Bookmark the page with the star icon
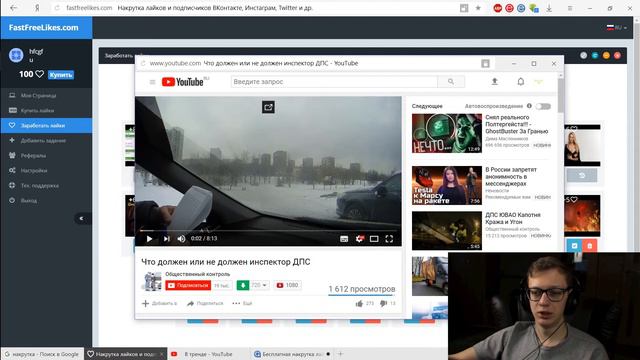This screenshot has width=640, height=360. tap(478, 8)
